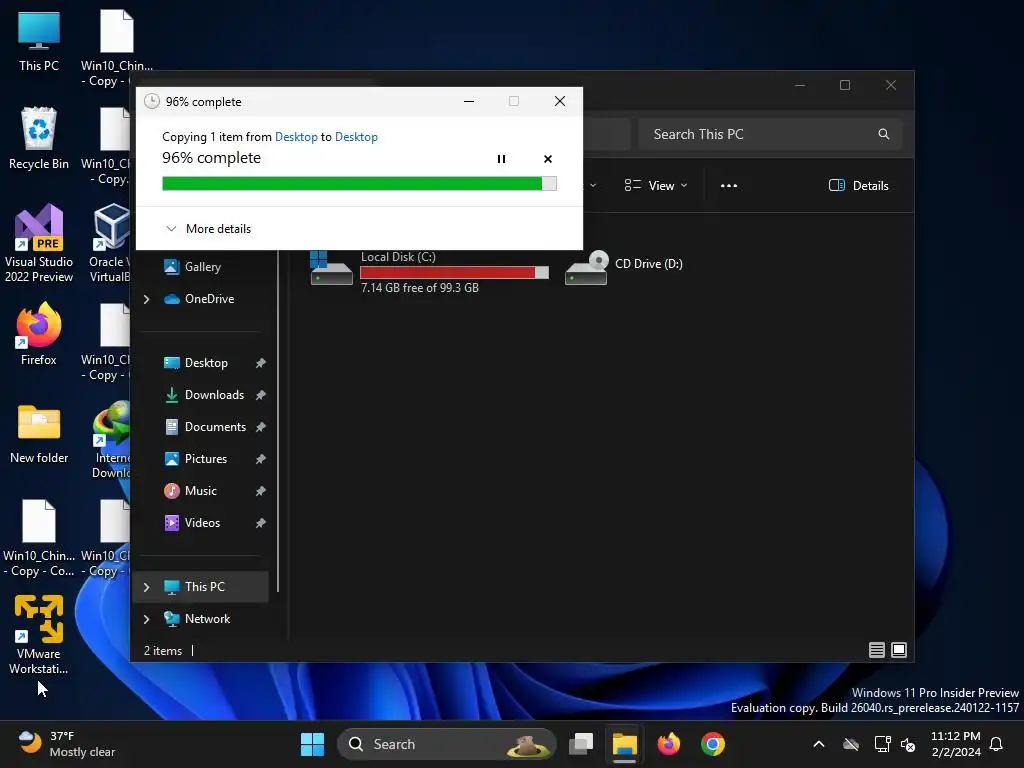Click the destination Desktop link in the copy dialog
This screenshot has width=1024, height=768.
pyautogui.click(x=356, y=136)
